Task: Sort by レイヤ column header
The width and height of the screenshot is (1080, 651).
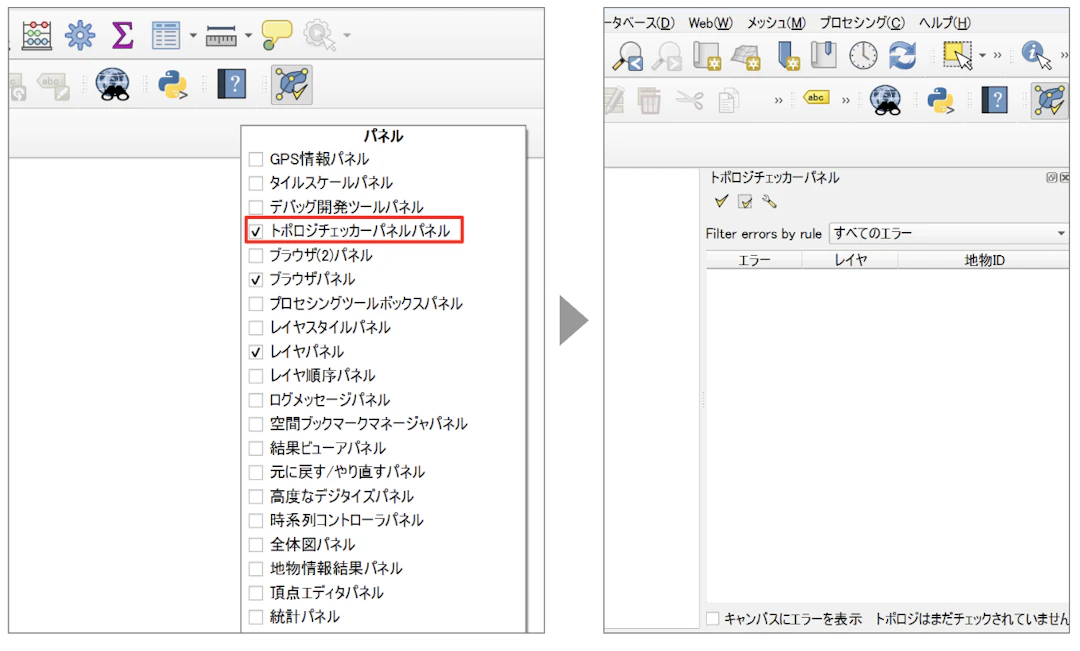Action: [851, 260]
